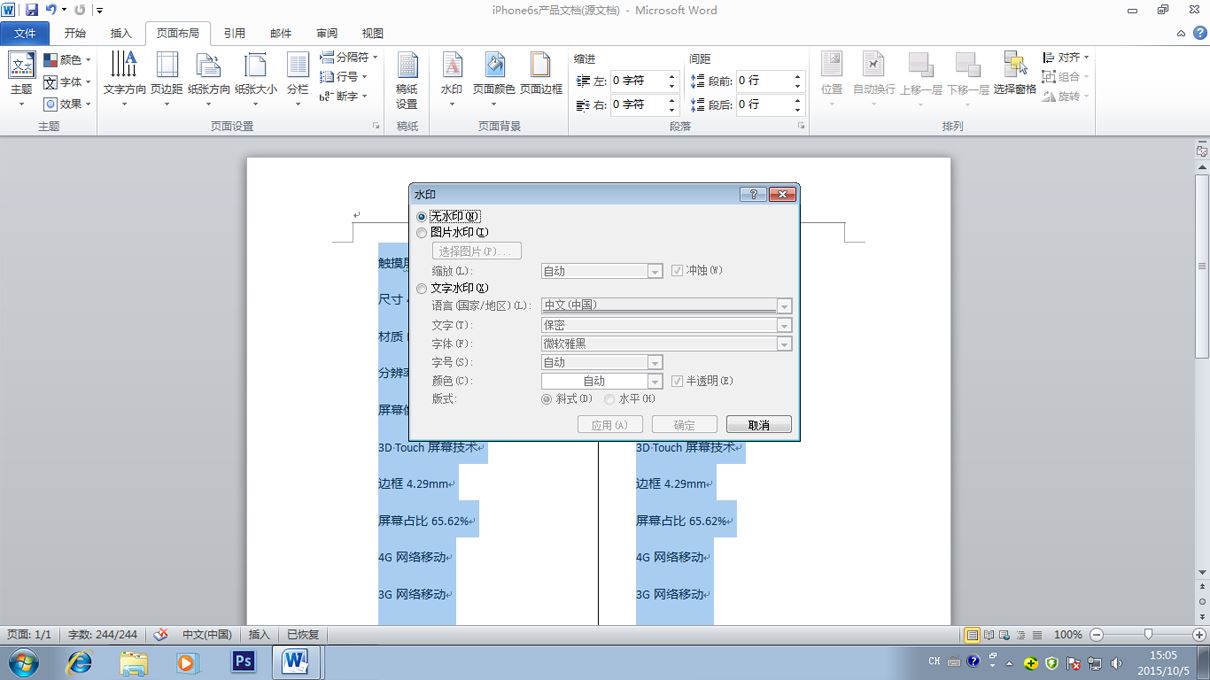This screenshot has height=680, width=1210.
Task: Expand the 字体 font dropdown showing 微软雅黑
Action: pyautogui.click(x=785, y=344)
